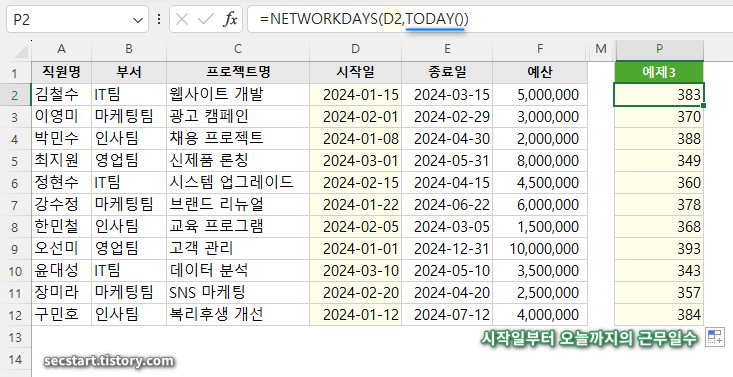The width and height of the screenshot is (733, 377).
Task: Select column B header
Action: pos(129,49)
